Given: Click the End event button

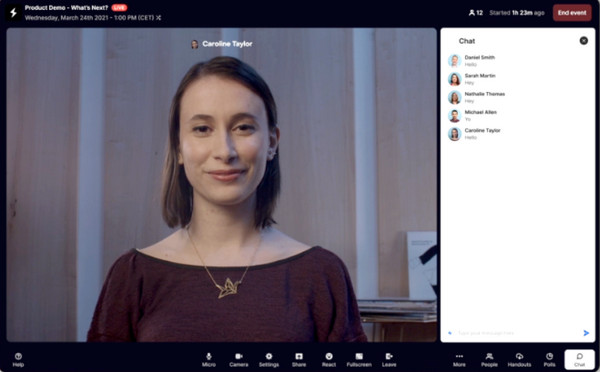Looking at the screenshot, I should (x=572, y=13).
